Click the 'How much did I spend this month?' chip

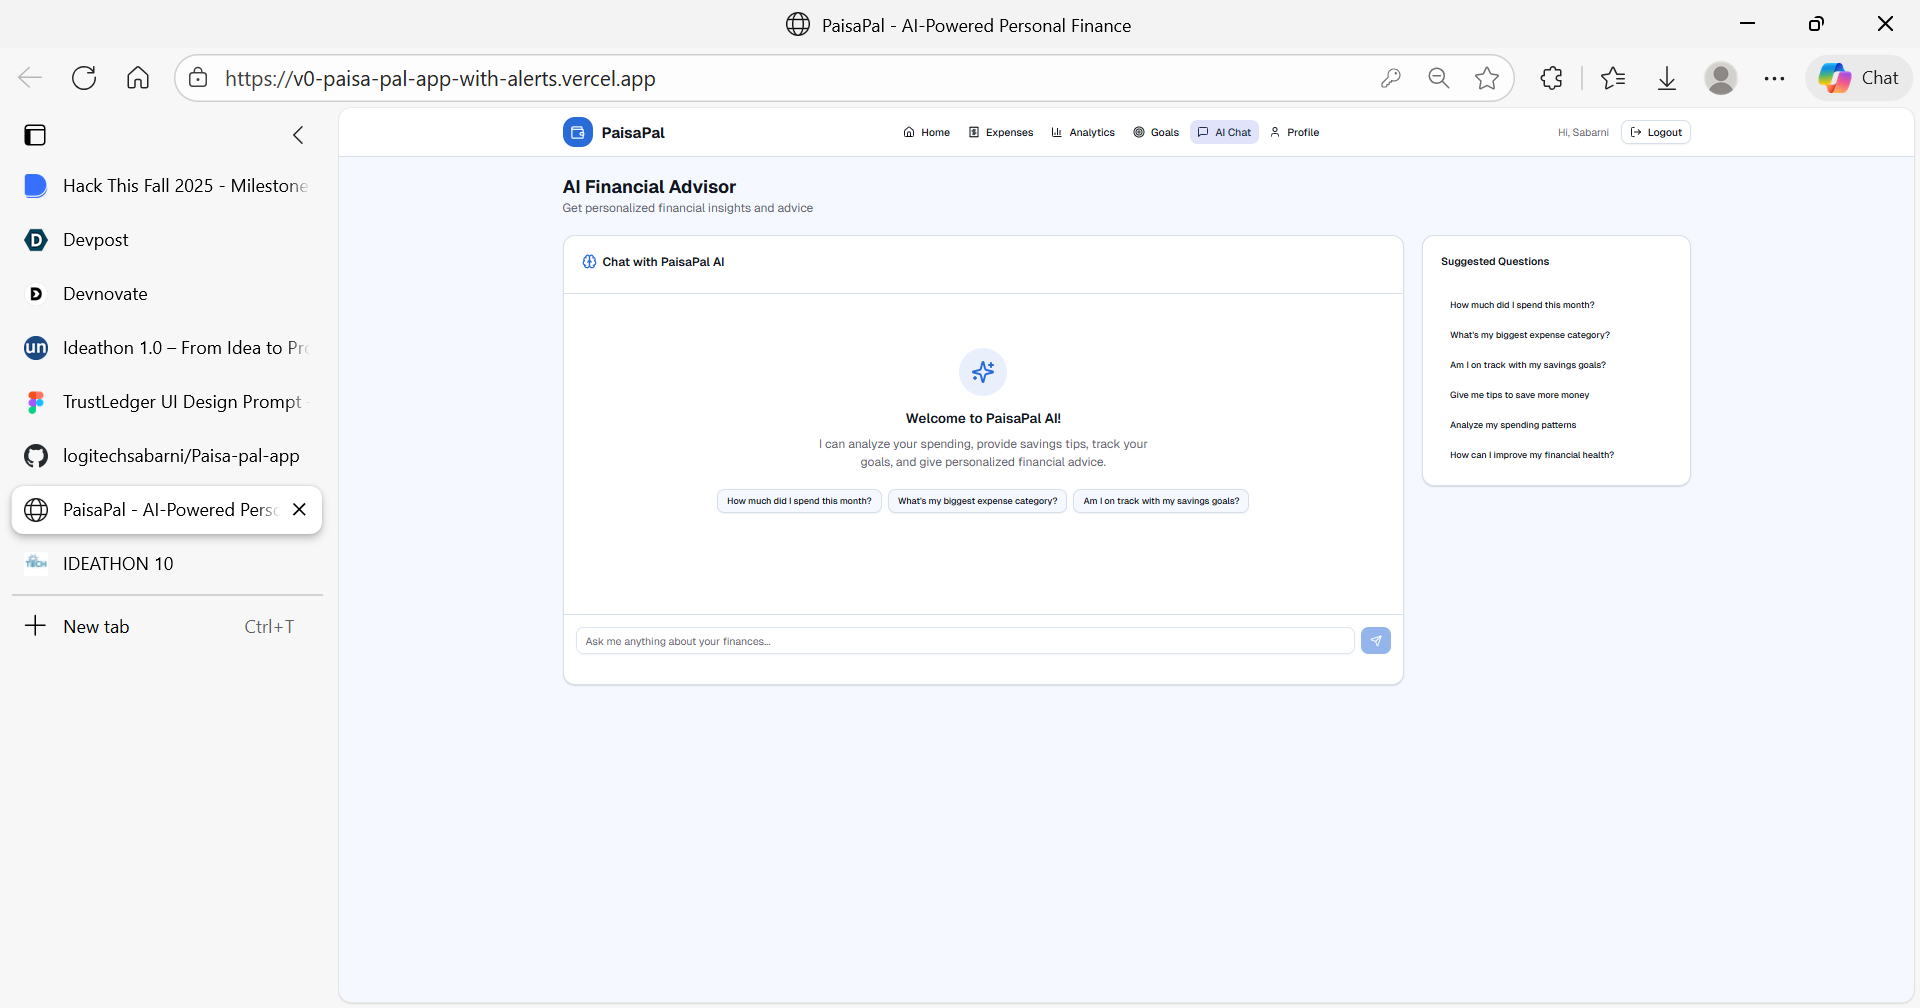tap(799, 501)
